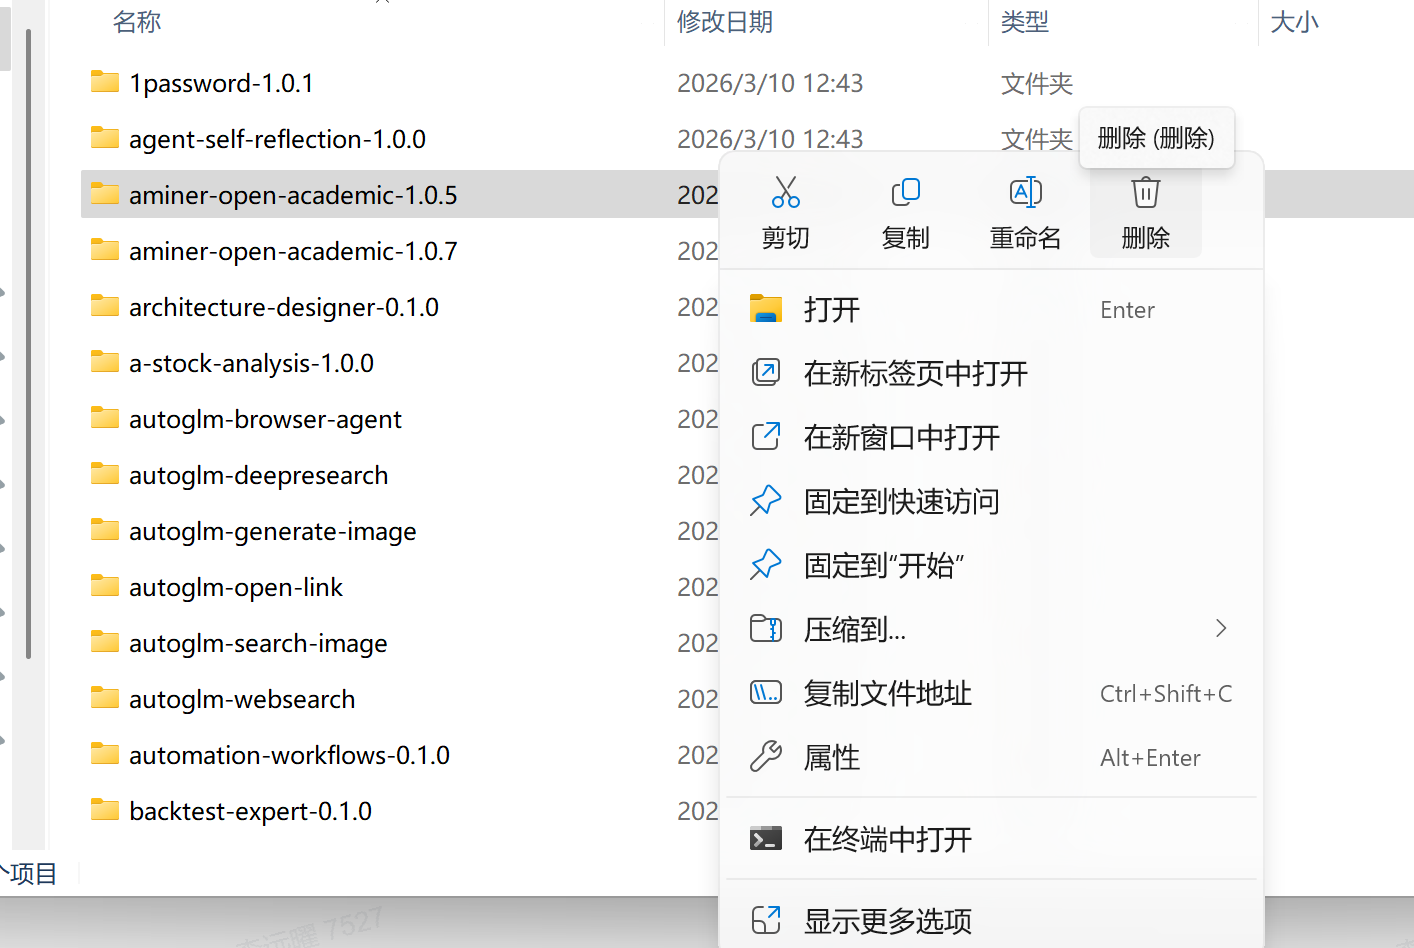Click 显示更多选项 at menu bottom
This screenshot has height=948, width=1414.
(992, 920)
